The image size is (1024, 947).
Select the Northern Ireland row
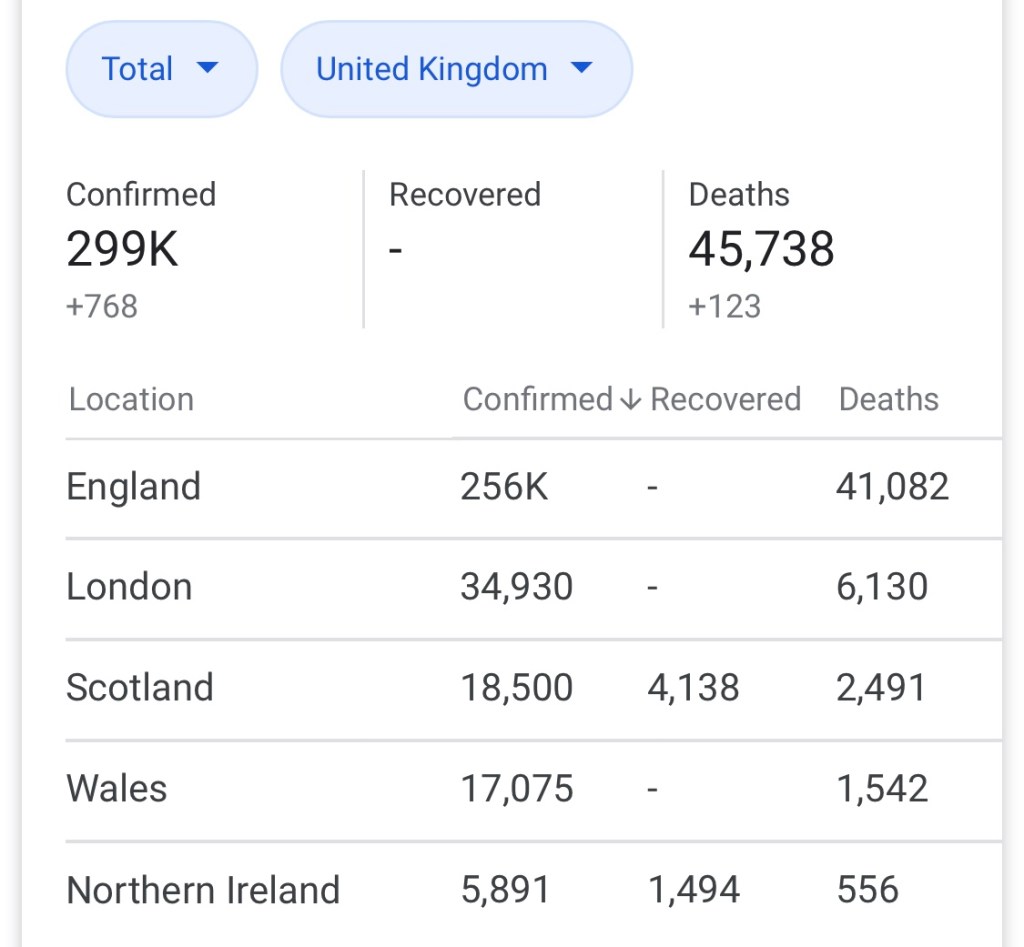click(203, 890)
